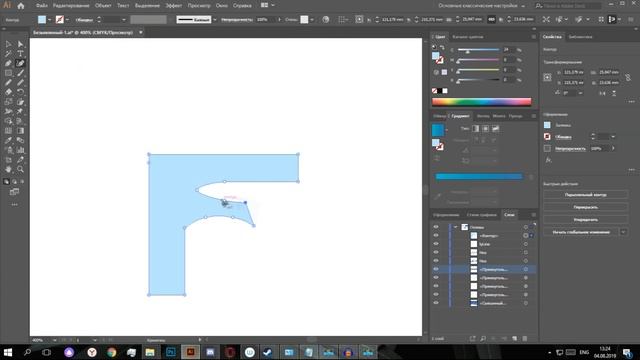Click the Обводка link in the Properties panel

(563, 137)
